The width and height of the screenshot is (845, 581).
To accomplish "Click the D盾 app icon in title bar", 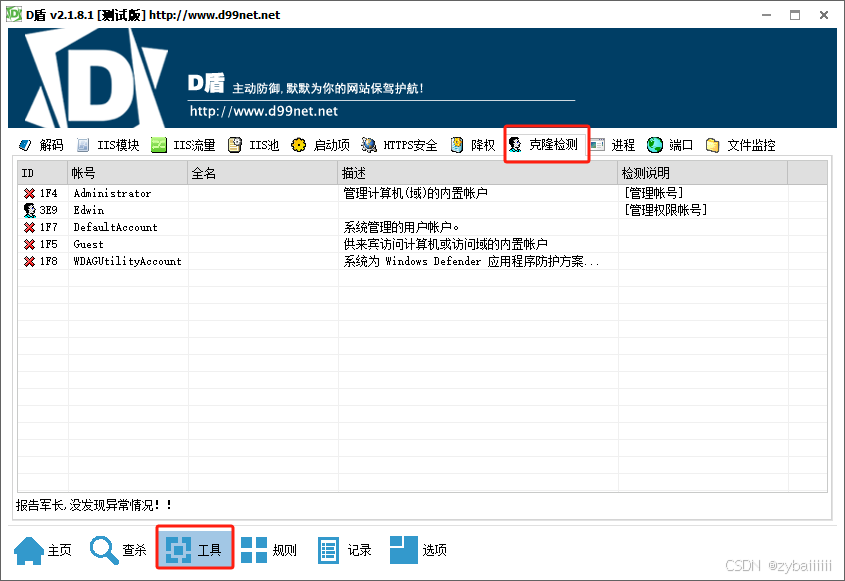I will pyautogui.click(x=14, y=15).
